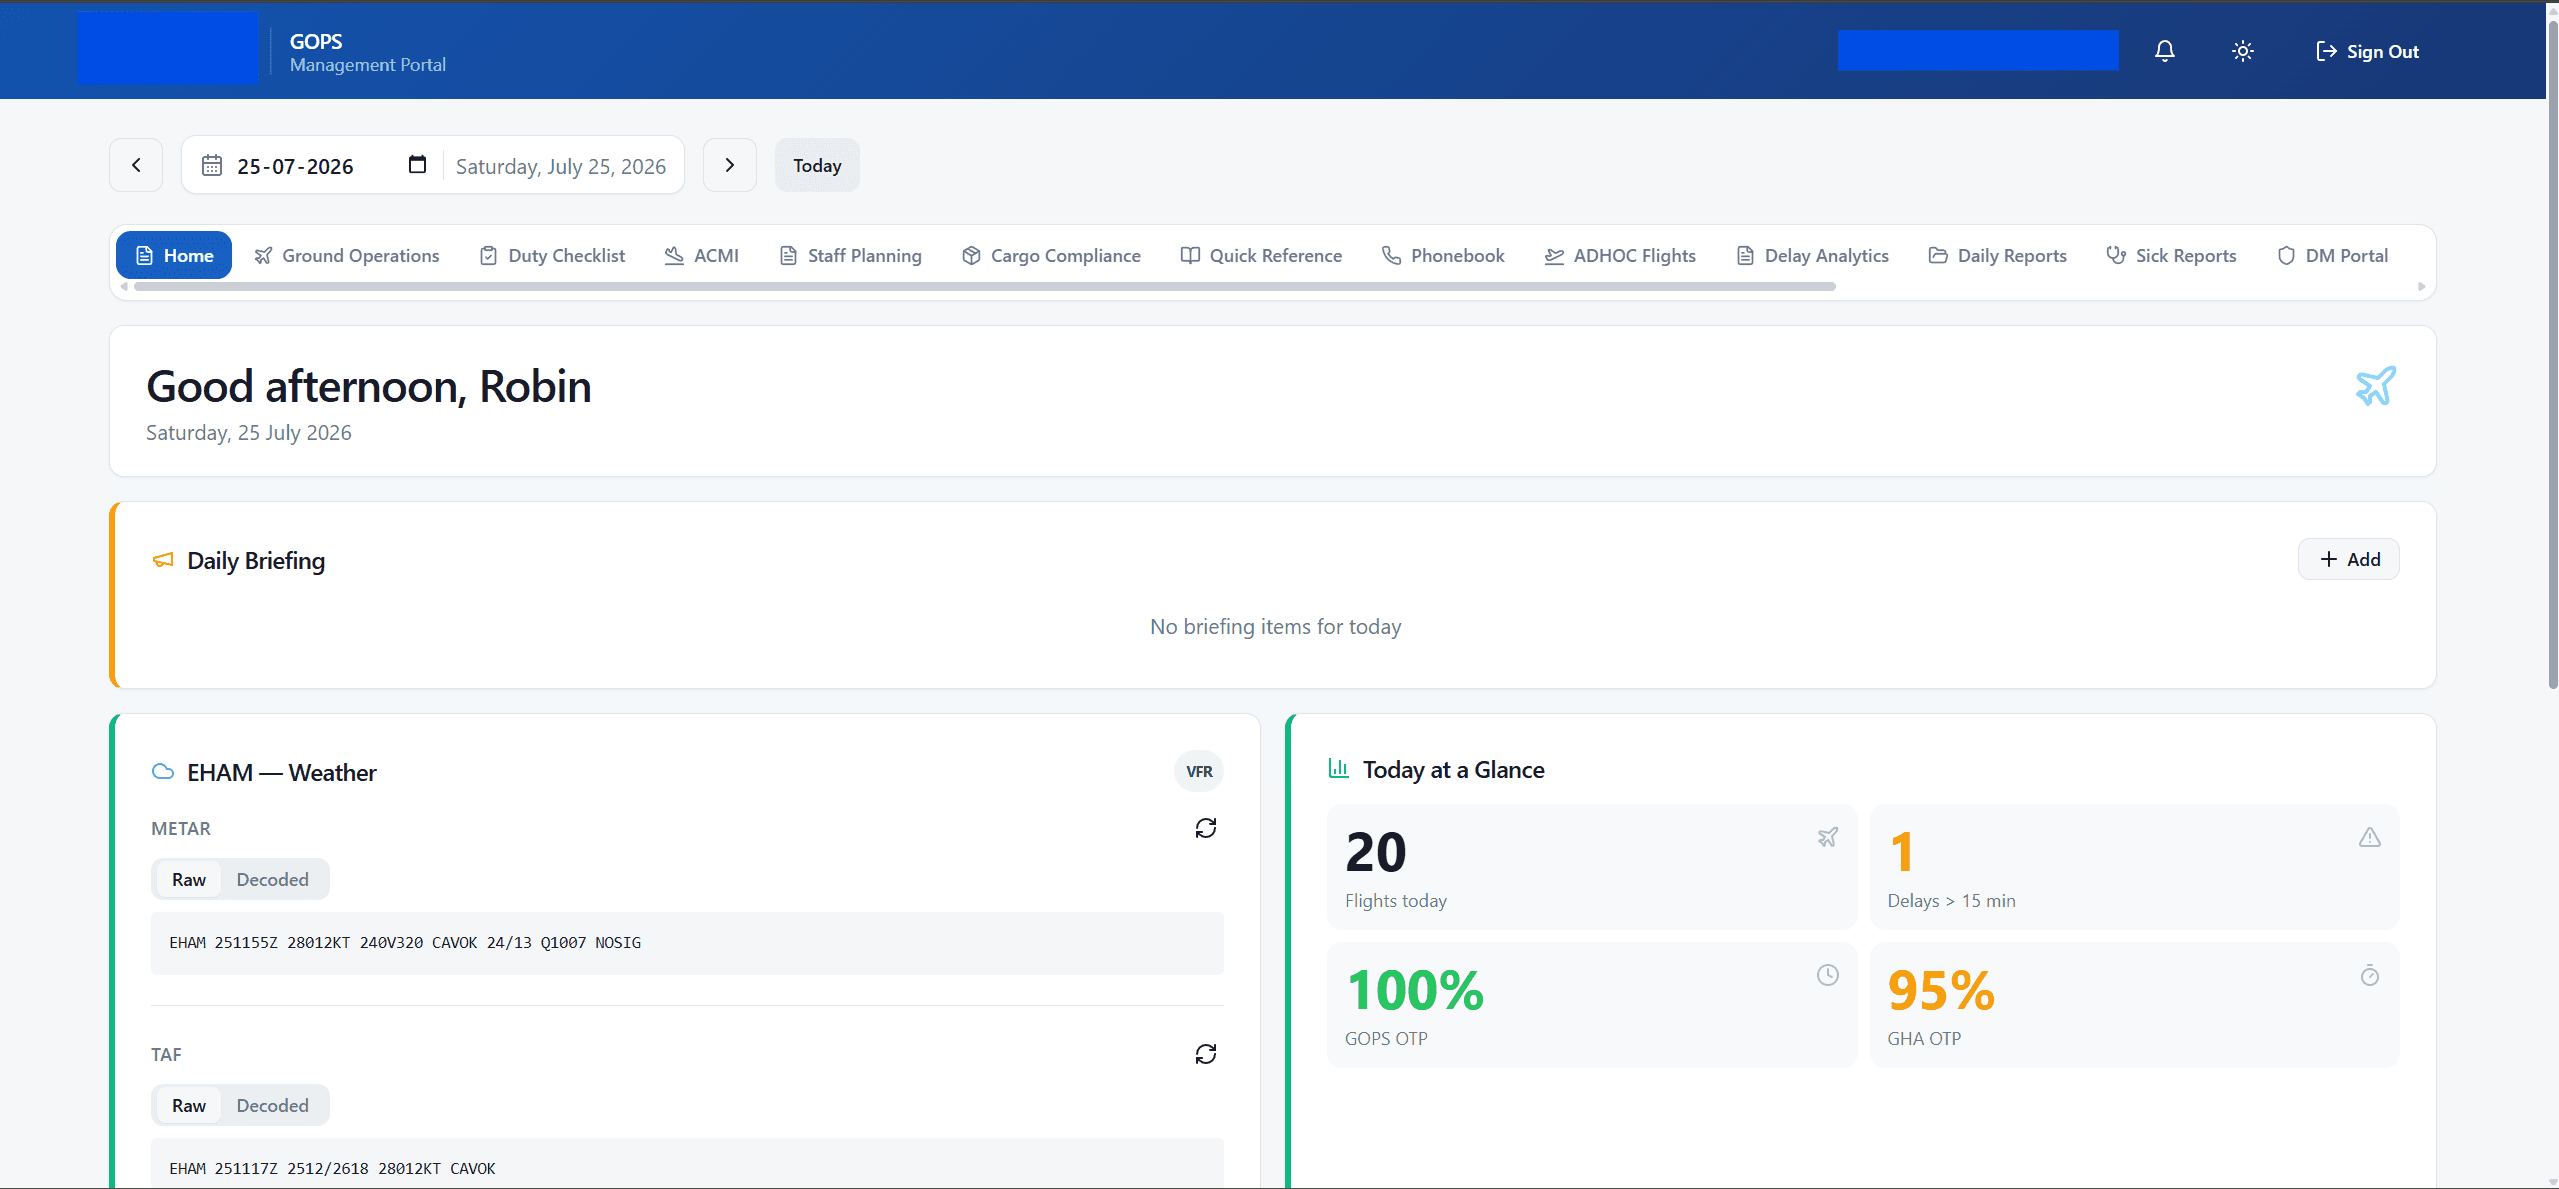The height and width of the screenshot is (1189, 2559).
Task: Toggle light/dark theme sun icon
Action: point(2242,51)
